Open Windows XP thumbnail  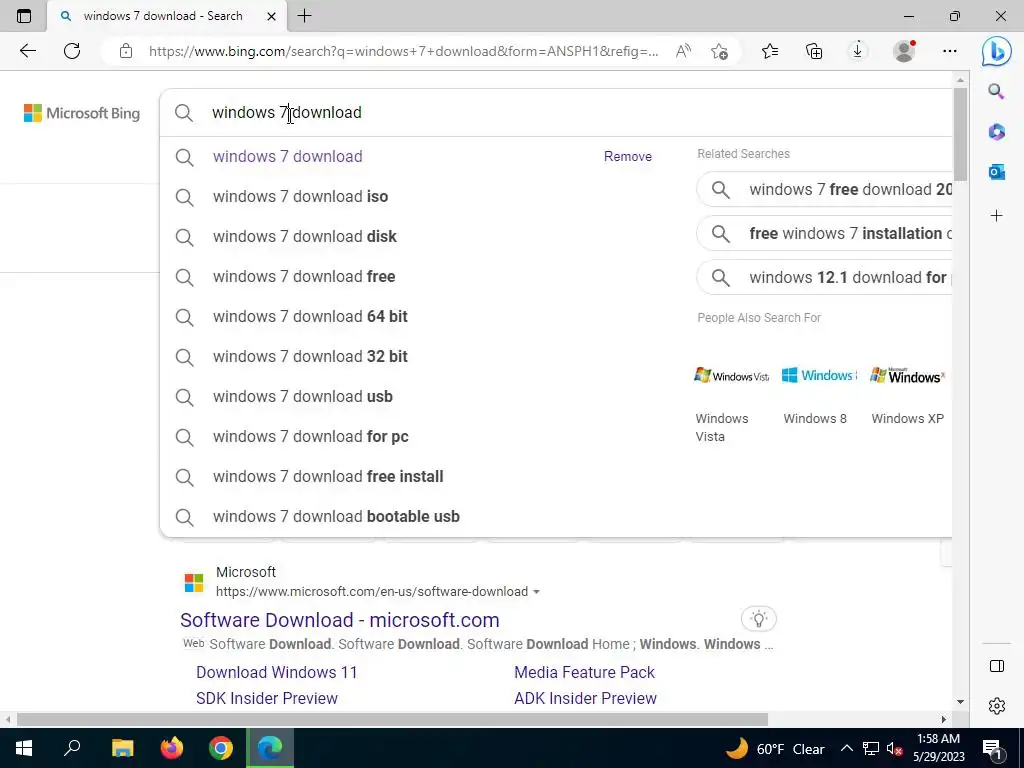click(907, 376)
